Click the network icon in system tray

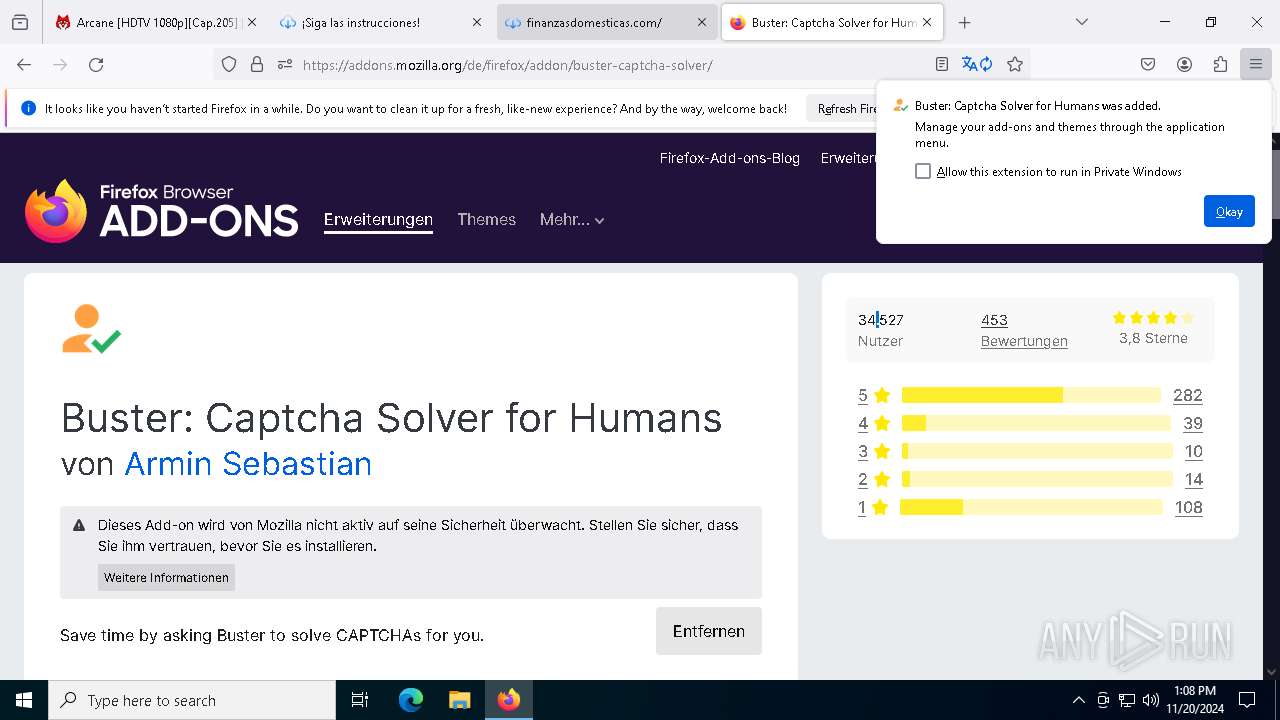(x=1127, y=700)
